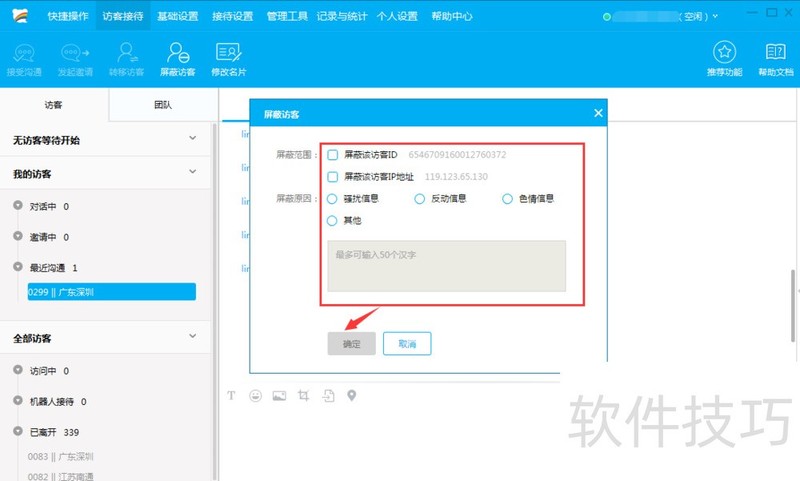
Task: Click the 确定 confirm button
Action: tap(351, 343)
